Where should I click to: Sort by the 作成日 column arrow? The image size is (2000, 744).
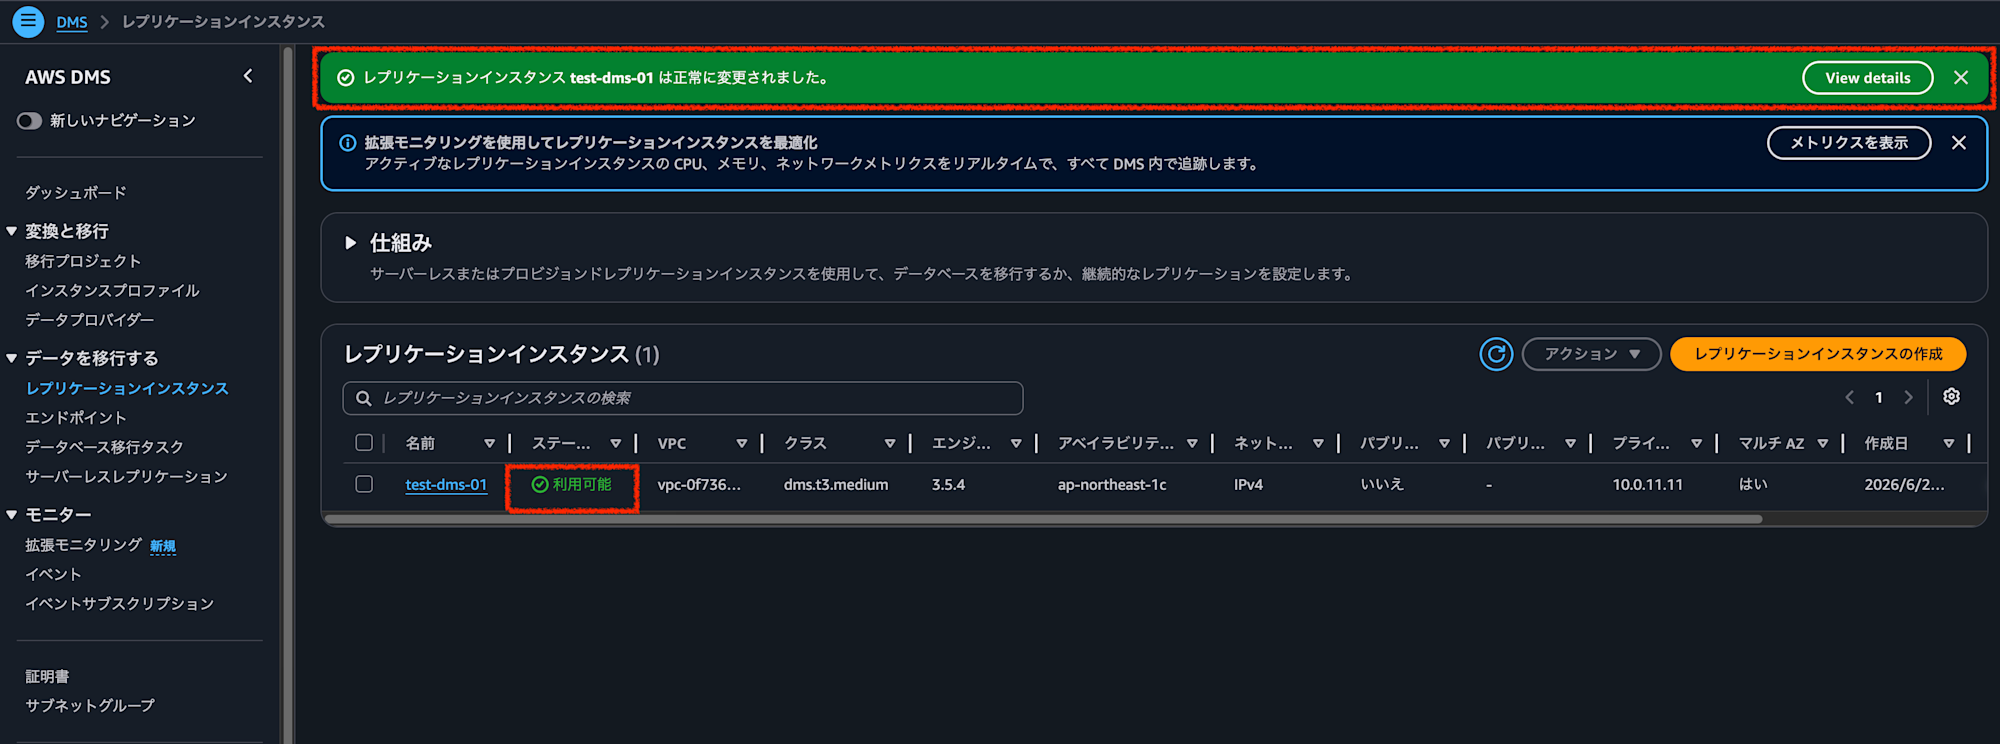click(1948, 443)
